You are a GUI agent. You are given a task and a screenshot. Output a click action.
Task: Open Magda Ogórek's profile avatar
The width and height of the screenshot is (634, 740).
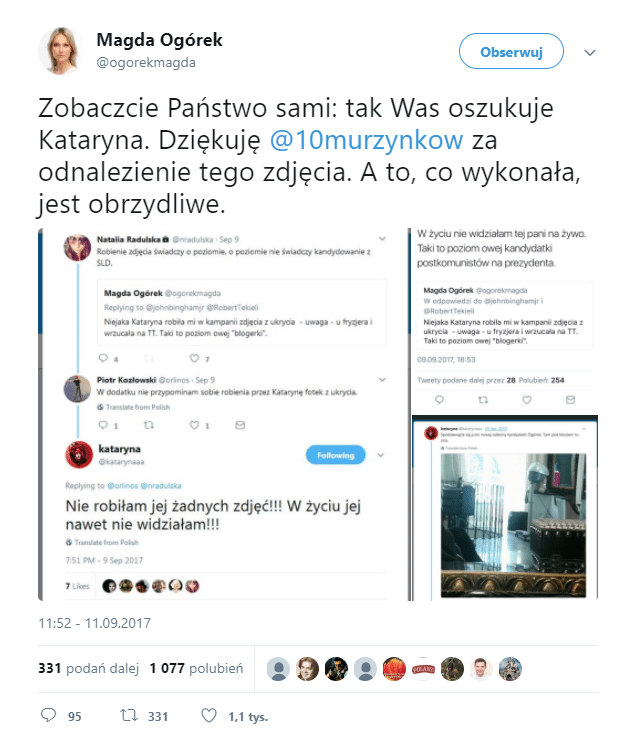[61, 51]
